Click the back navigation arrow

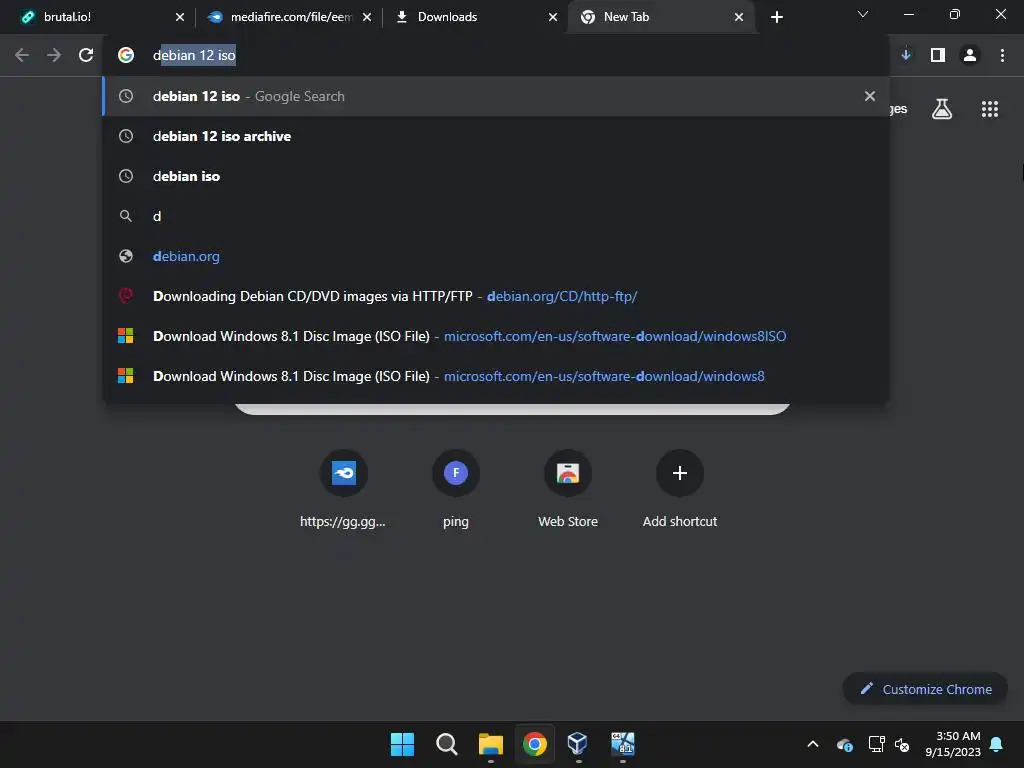22,56
